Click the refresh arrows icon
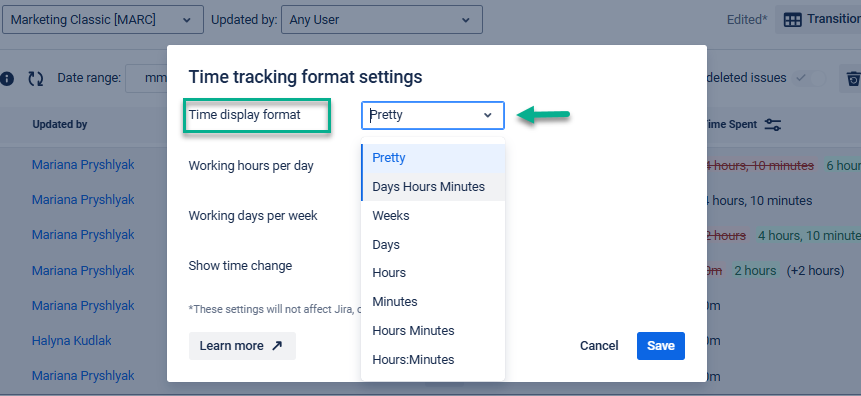This screenshot has height=396, width=861. (x=36, y=79)
